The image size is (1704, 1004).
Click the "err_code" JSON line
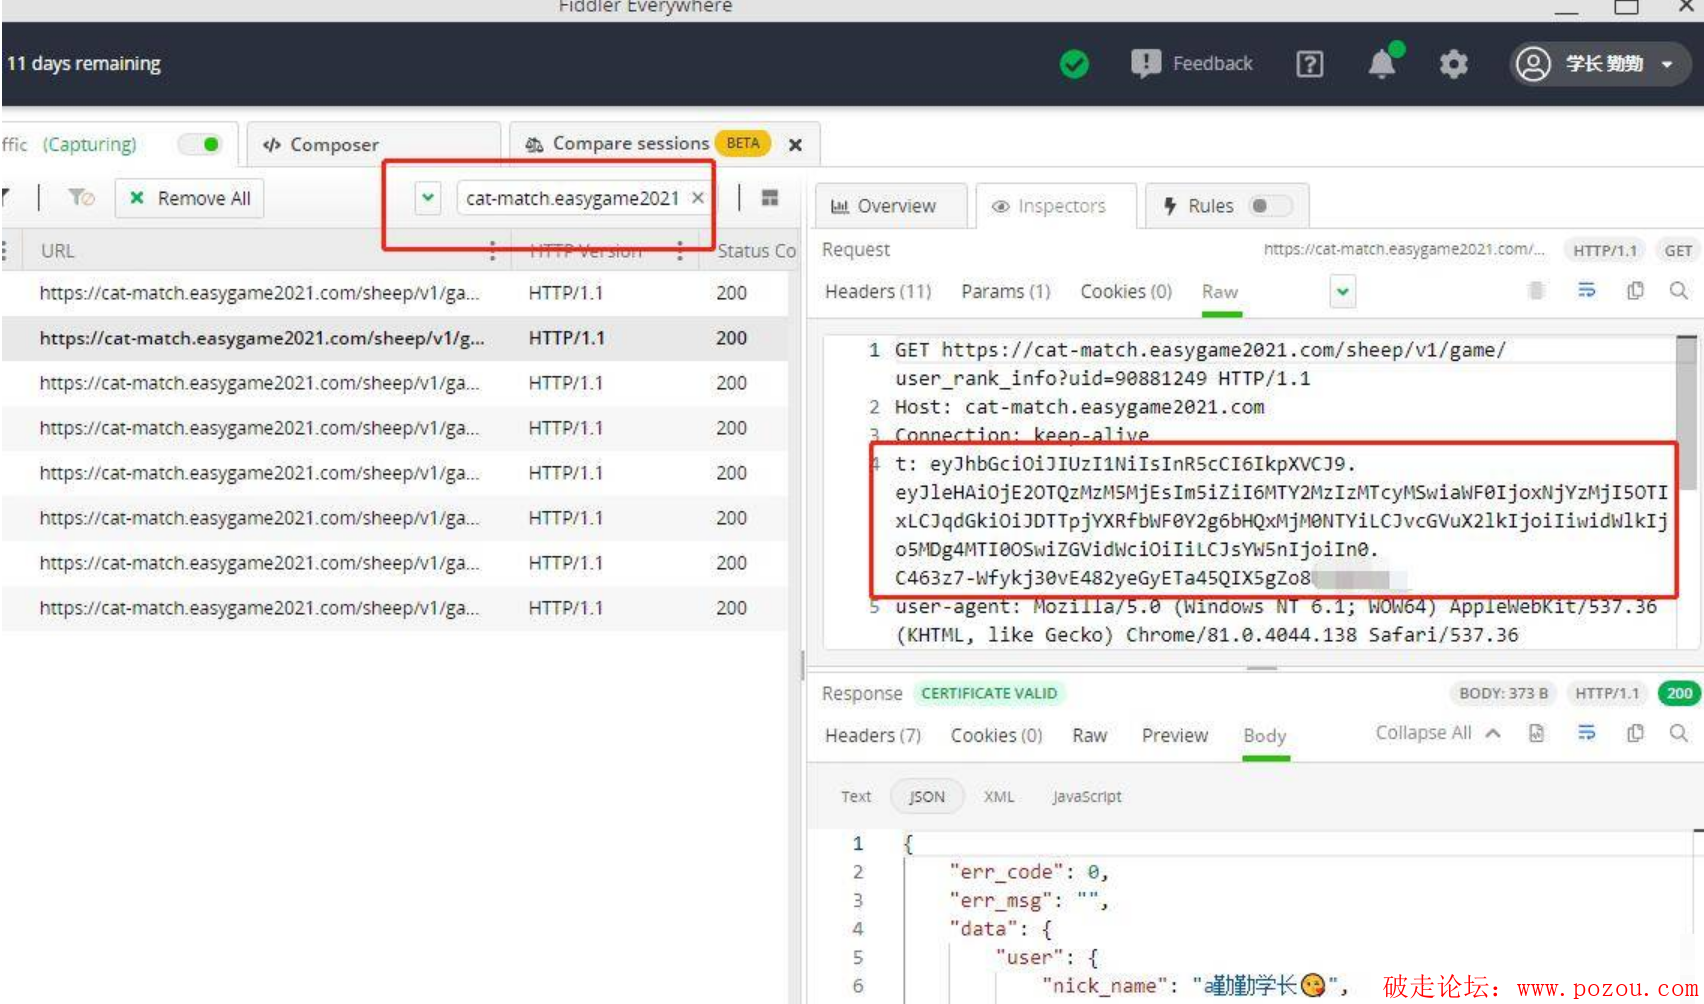[1029, 872]
